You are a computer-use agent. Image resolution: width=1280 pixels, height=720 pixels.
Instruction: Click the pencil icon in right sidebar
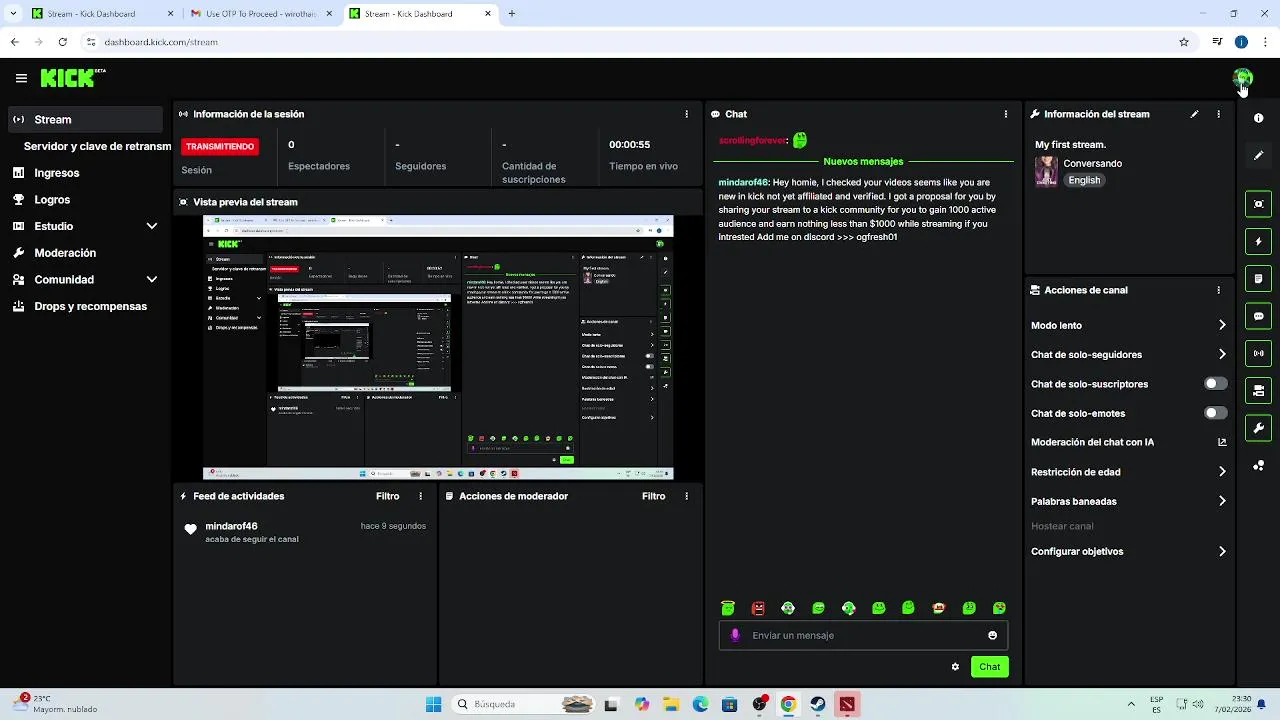click(x=1258, y=155)
